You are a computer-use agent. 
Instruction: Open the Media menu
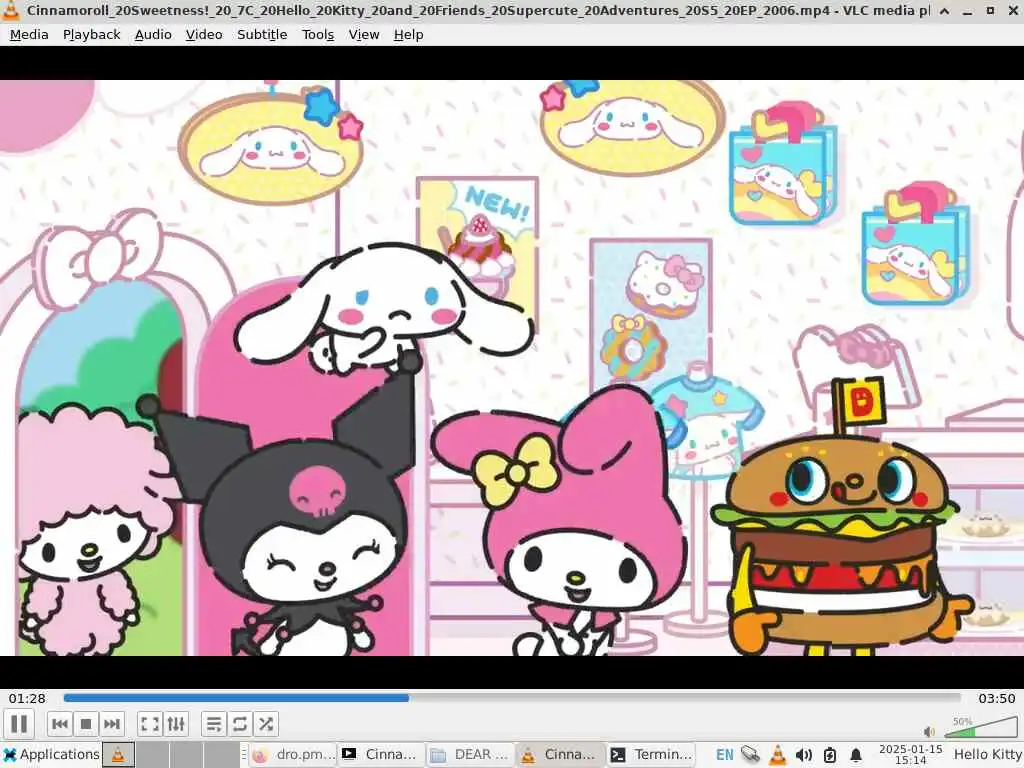[29, 35]
